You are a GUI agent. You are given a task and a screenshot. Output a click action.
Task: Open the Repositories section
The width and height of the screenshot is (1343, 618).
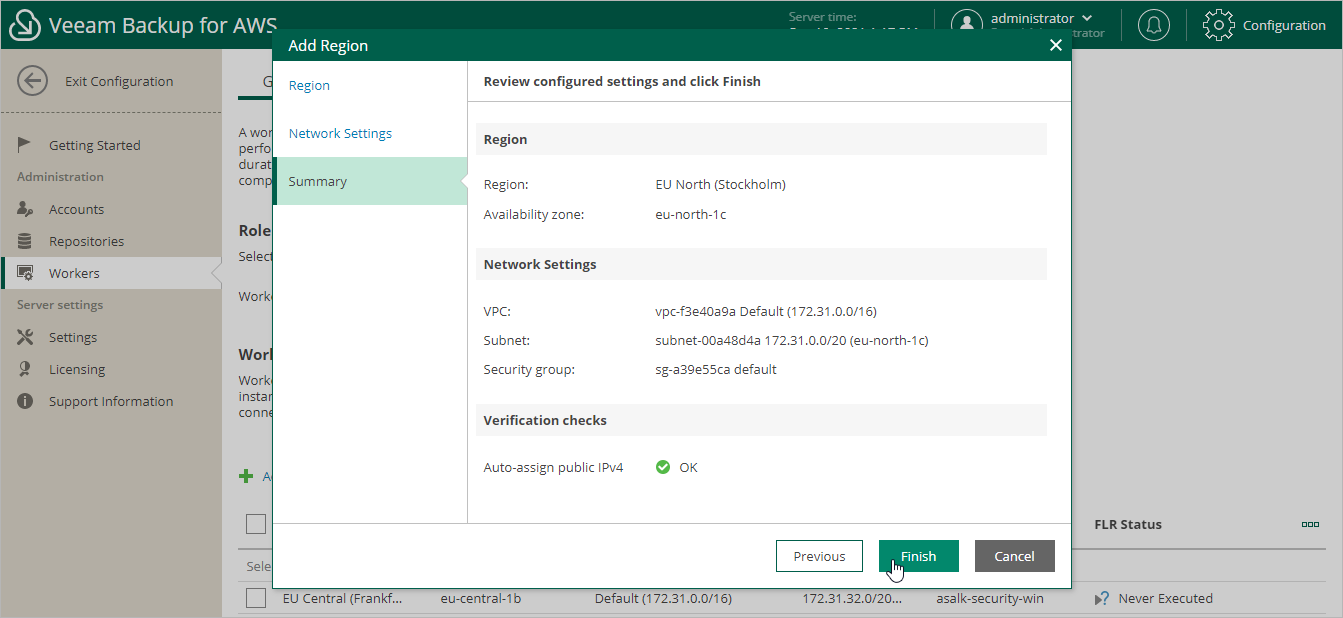[86, 241]
